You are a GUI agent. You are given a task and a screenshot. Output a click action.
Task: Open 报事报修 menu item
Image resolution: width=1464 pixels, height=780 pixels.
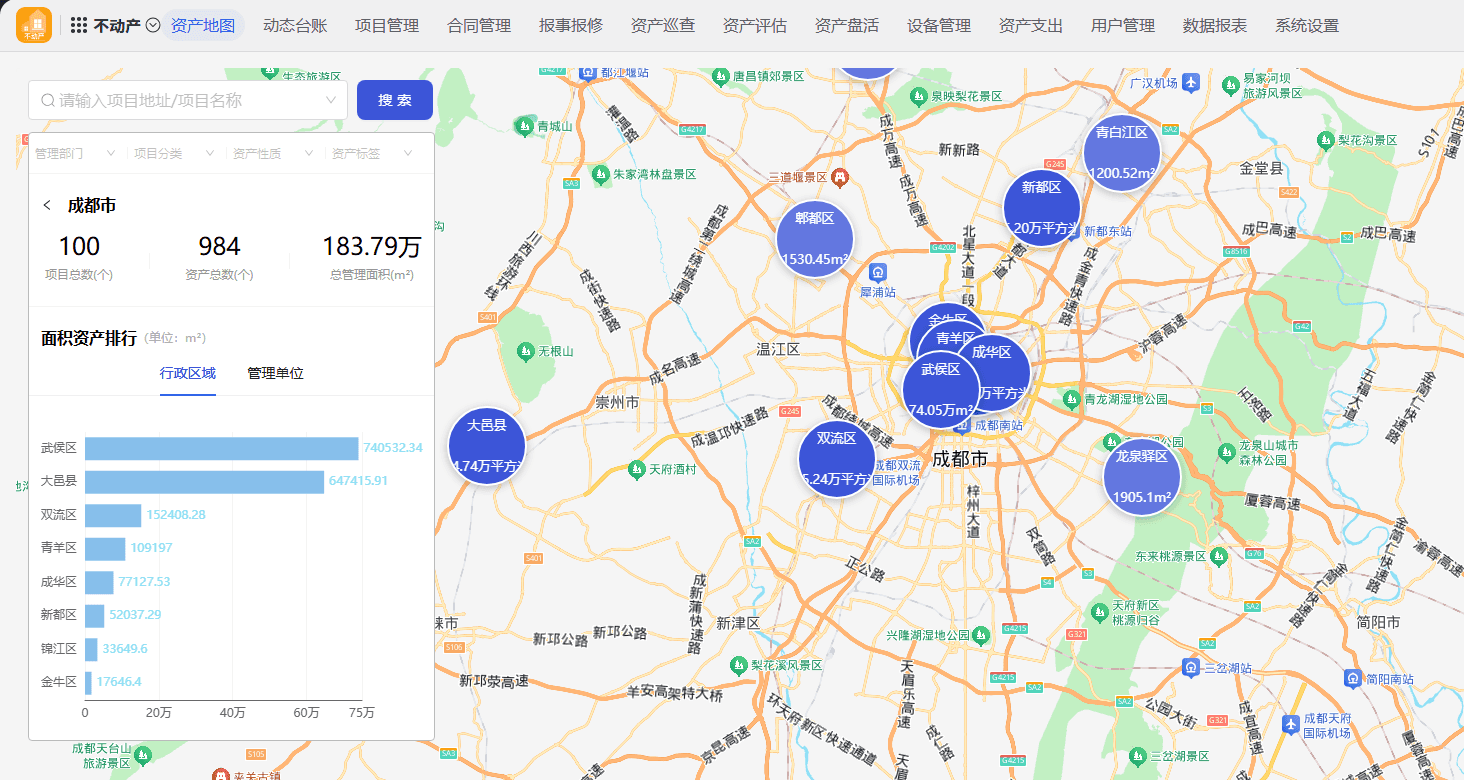point(571,26)
